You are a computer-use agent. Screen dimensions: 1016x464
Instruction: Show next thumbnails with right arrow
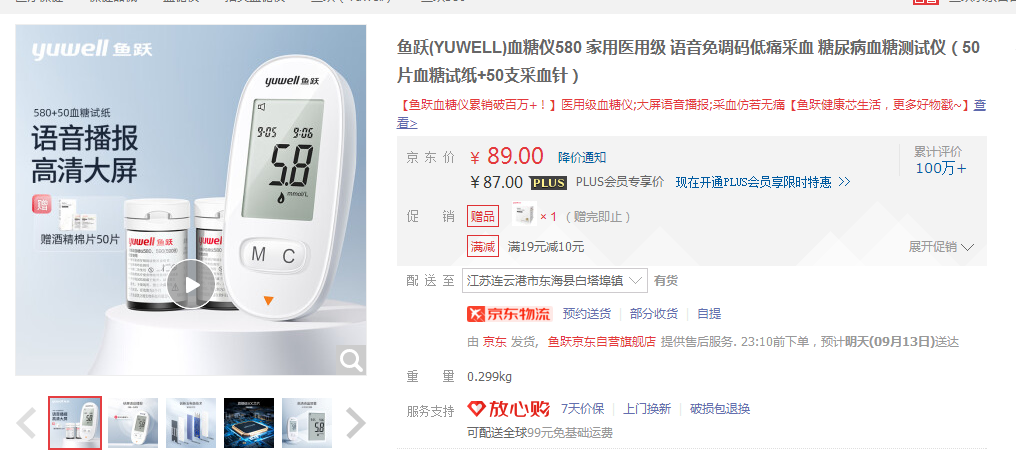point(356,424)
